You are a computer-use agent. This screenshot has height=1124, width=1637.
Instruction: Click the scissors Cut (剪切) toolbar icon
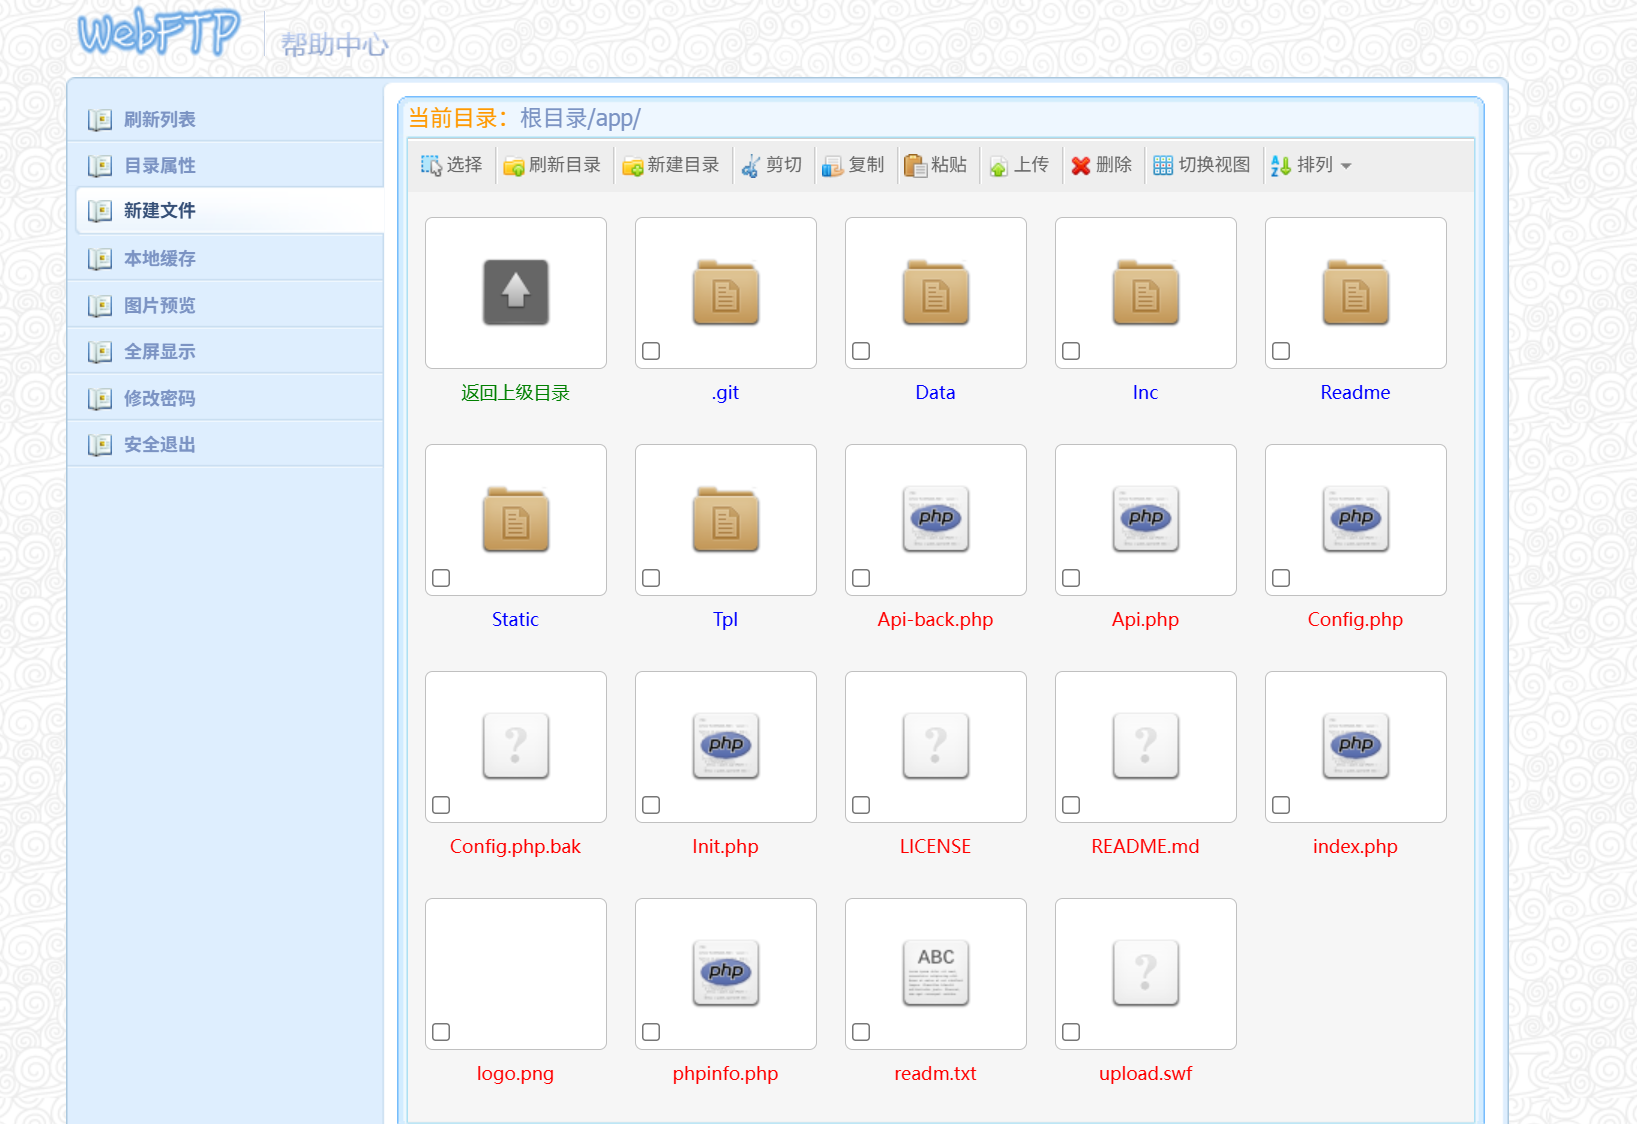(751, 166)
